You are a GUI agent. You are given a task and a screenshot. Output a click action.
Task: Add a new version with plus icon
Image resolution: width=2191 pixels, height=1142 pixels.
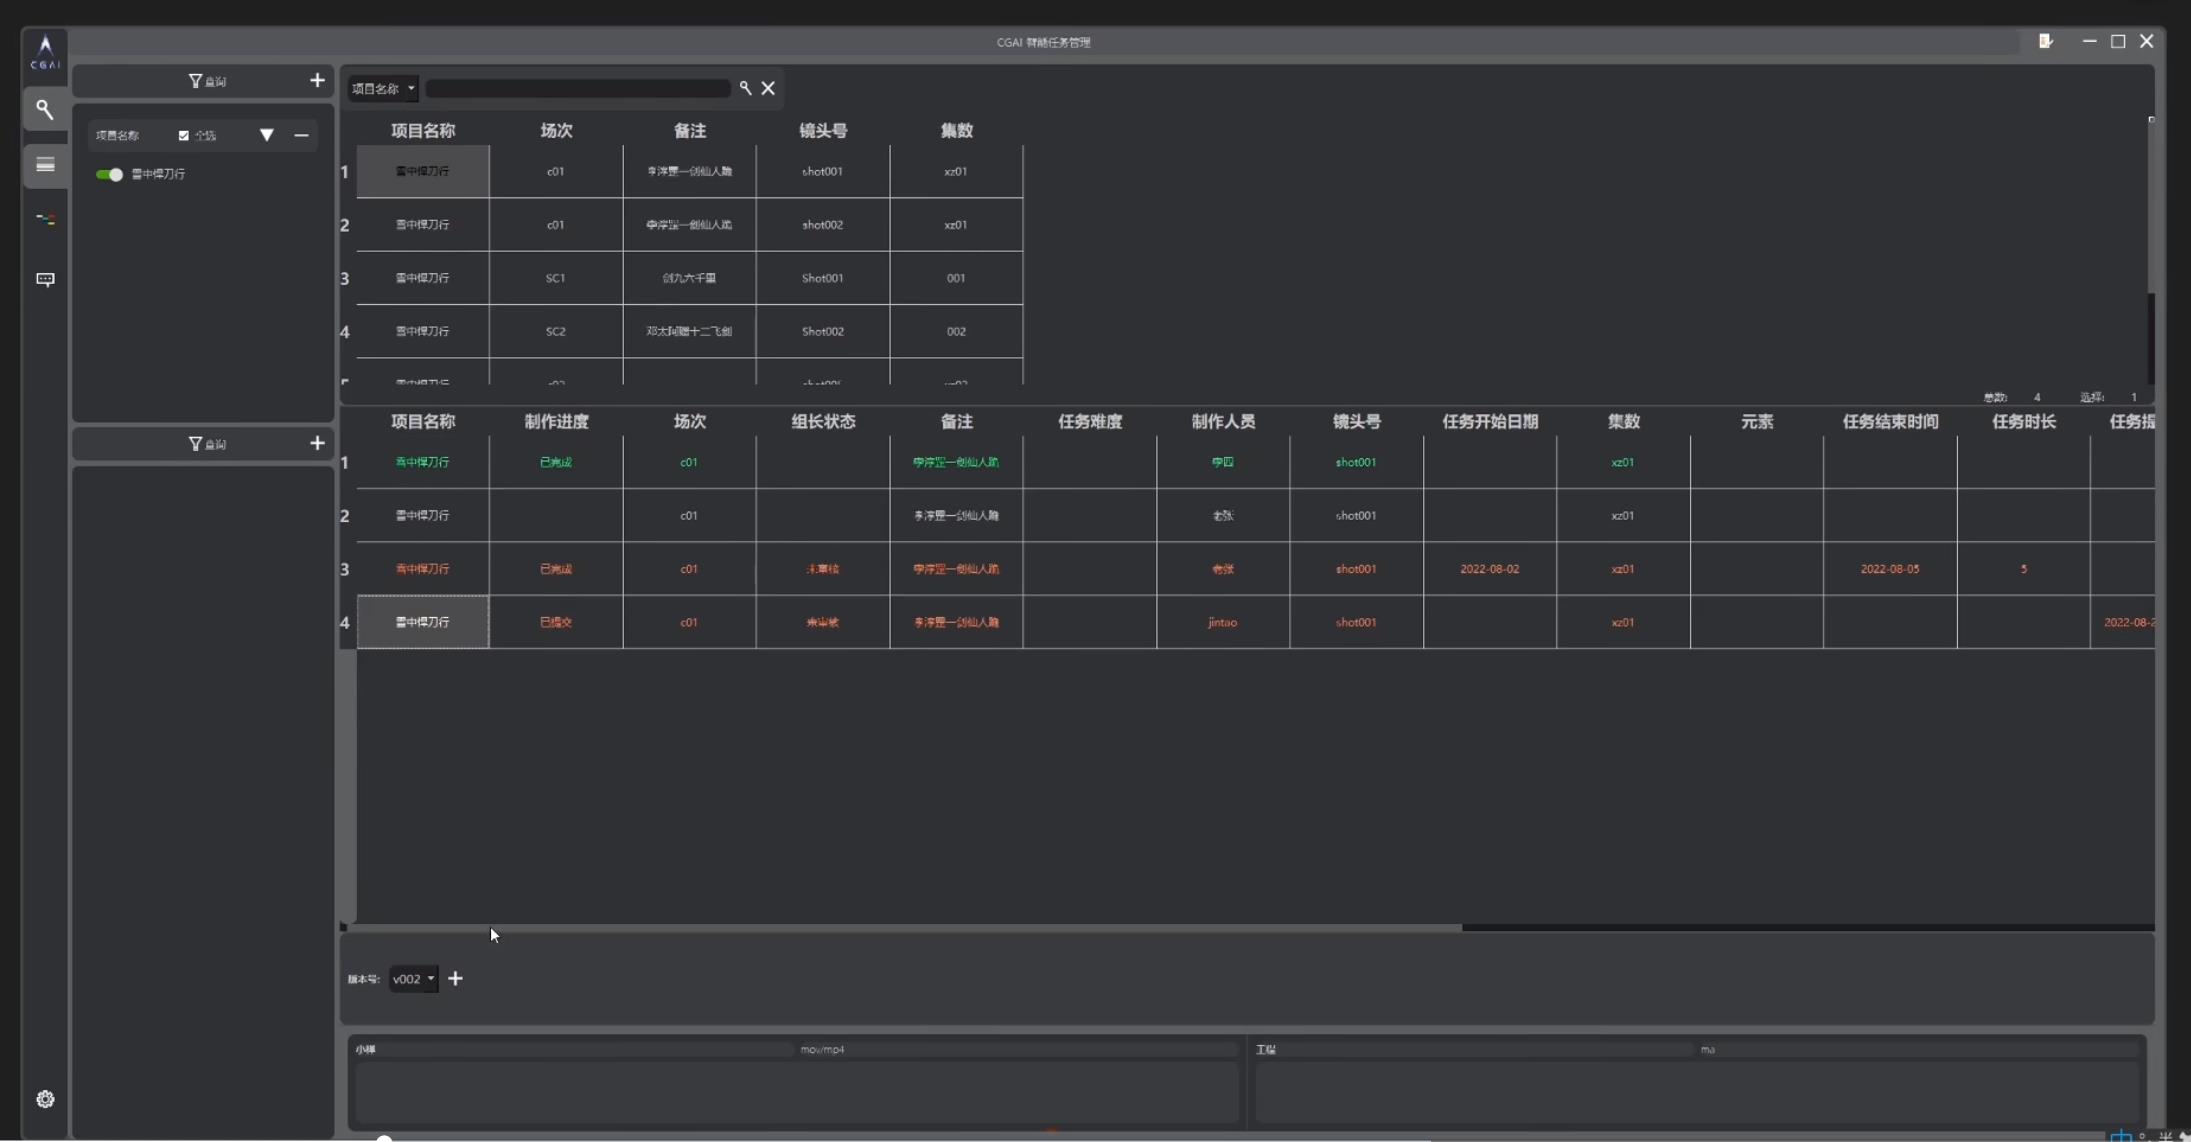(455, 978)
